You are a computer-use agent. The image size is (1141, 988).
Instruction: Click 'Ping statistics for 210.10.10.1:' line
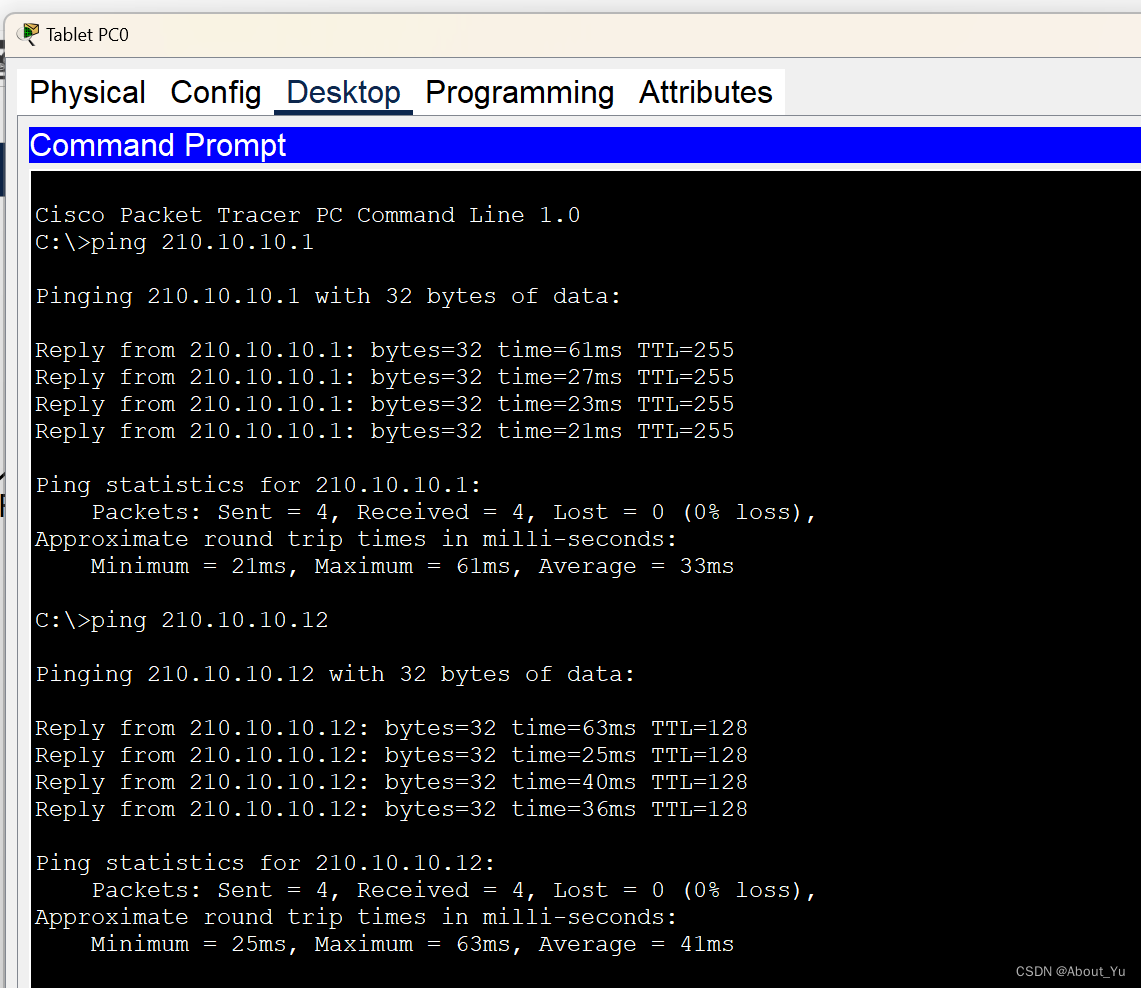pyautogui.click(x=258, y=485)
